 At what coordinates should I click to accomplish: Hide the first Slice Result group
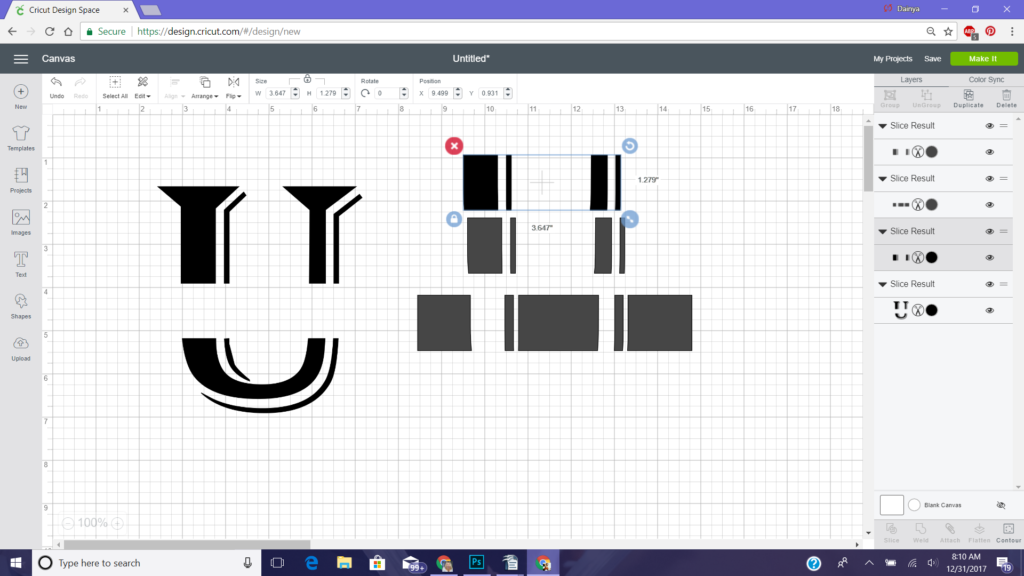coord(989,126)
